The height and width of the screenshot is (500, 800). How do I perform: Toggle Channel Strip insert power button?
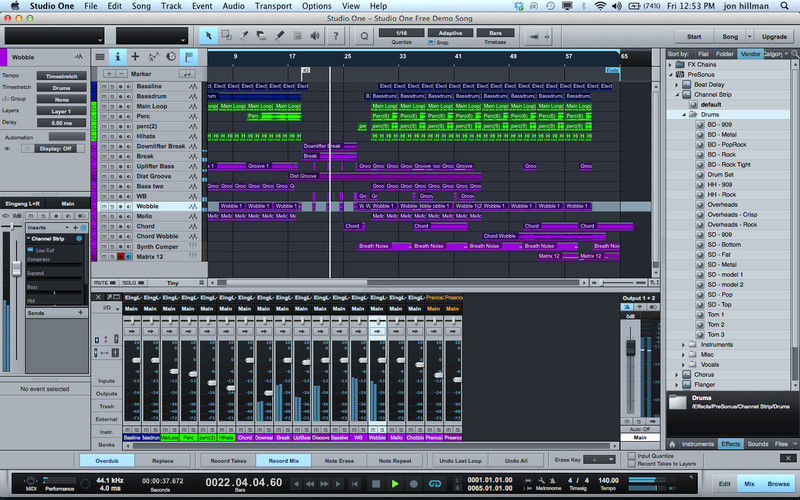click(79, 238)
